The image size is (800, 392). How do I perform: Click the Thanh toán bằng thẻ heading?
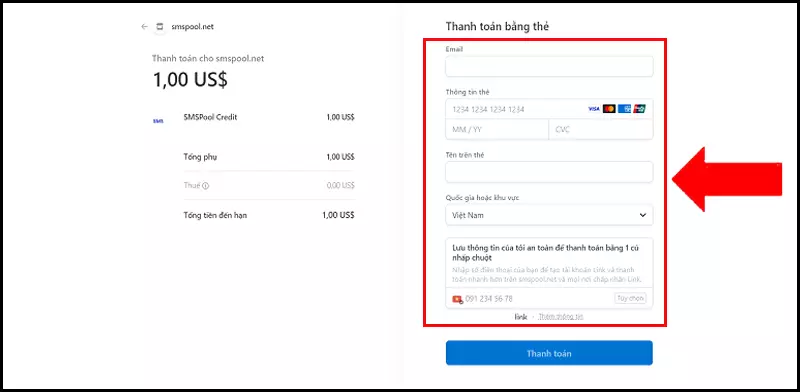[497, 27]
